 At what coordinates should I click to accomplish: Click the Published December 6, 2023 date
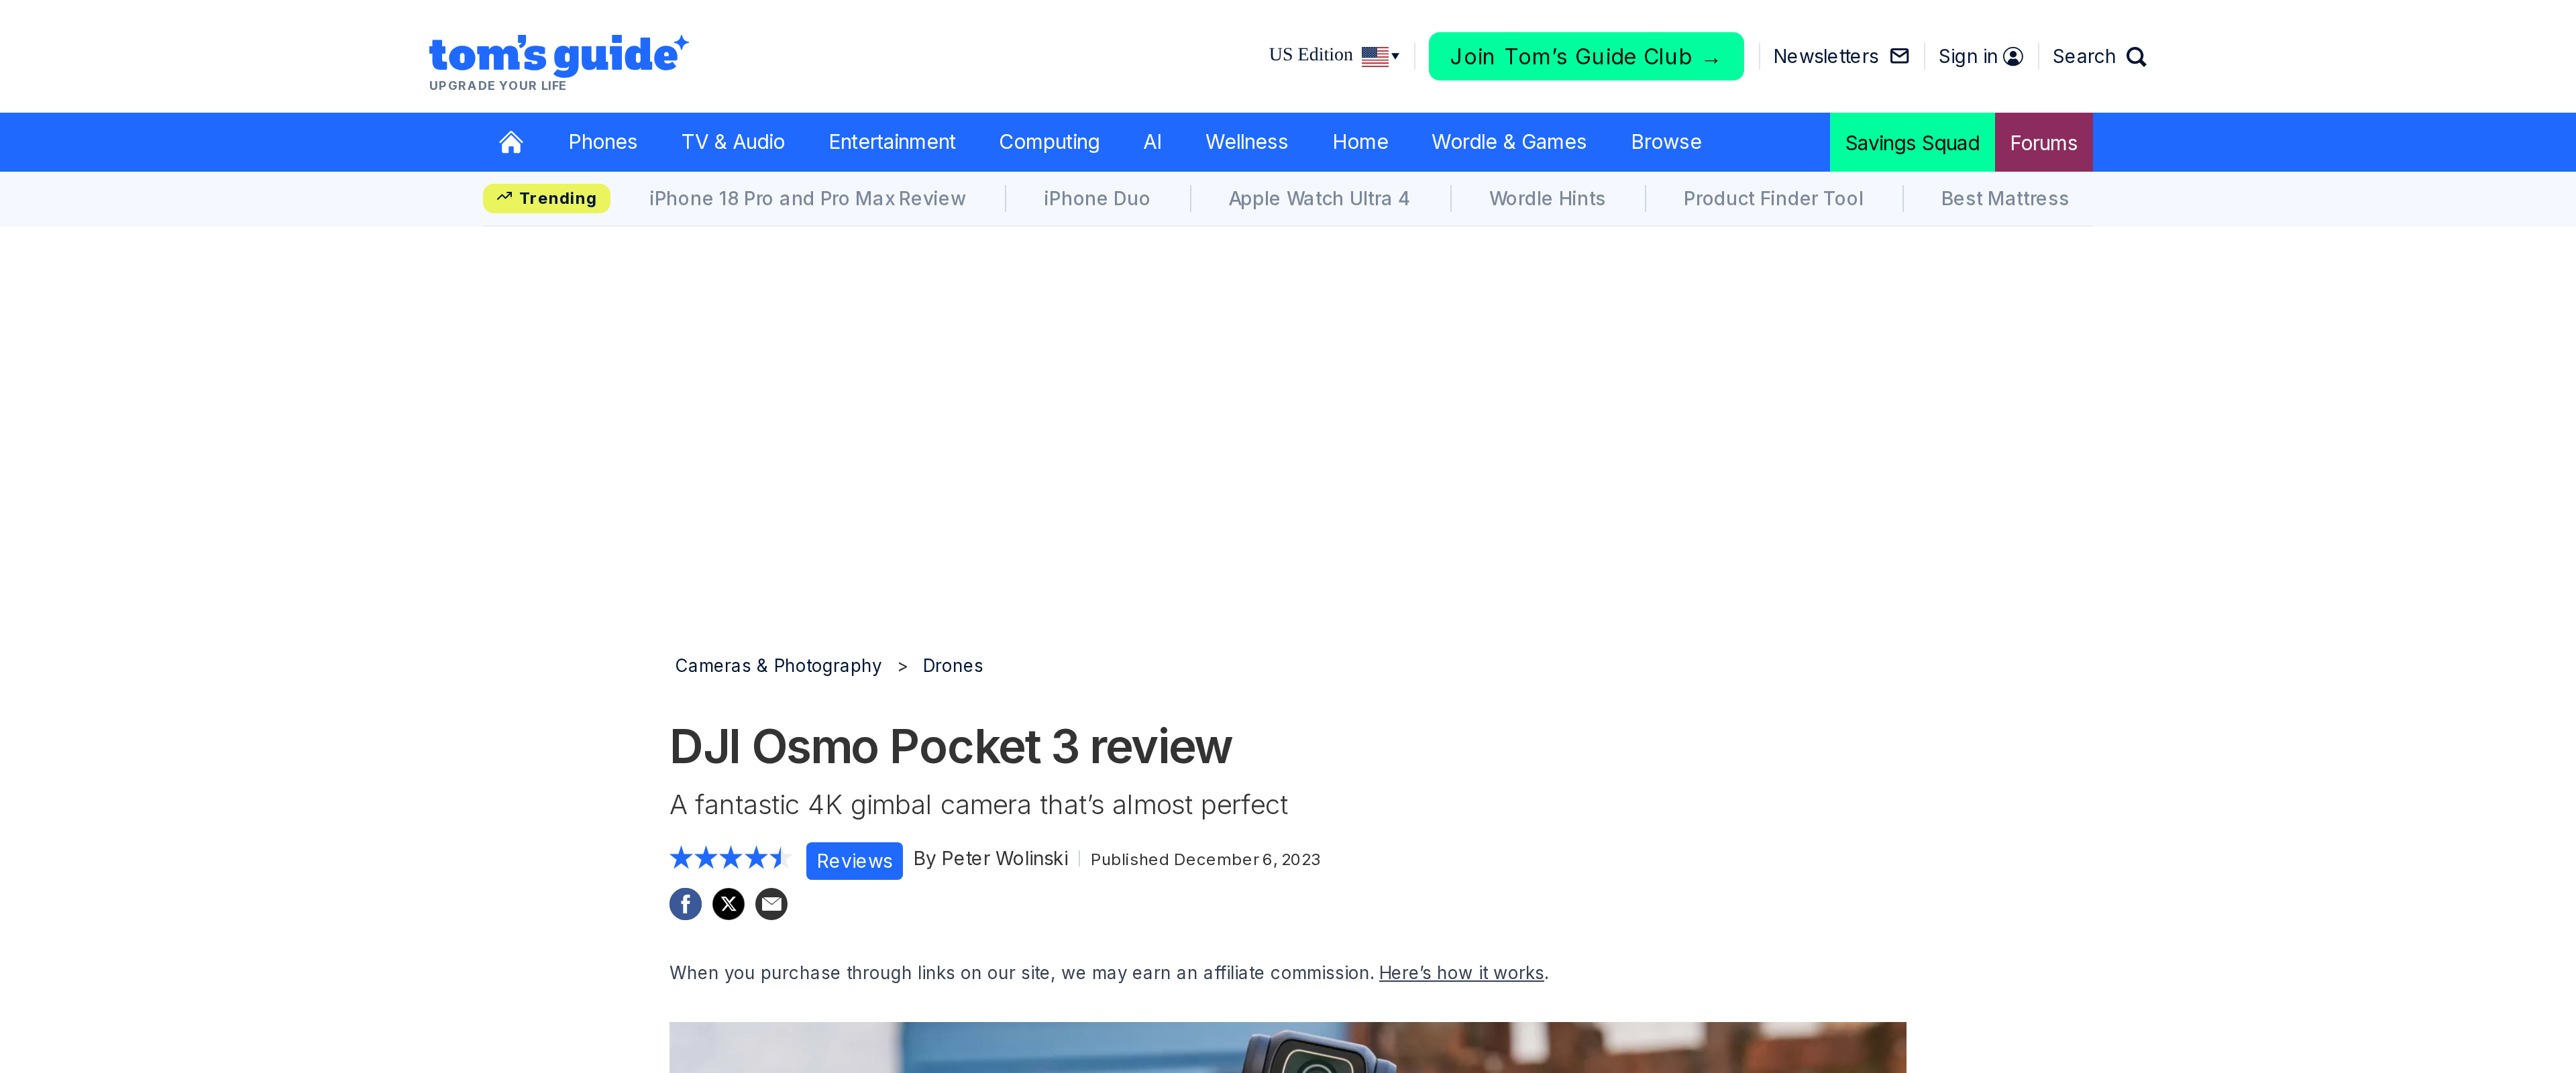1205,859
